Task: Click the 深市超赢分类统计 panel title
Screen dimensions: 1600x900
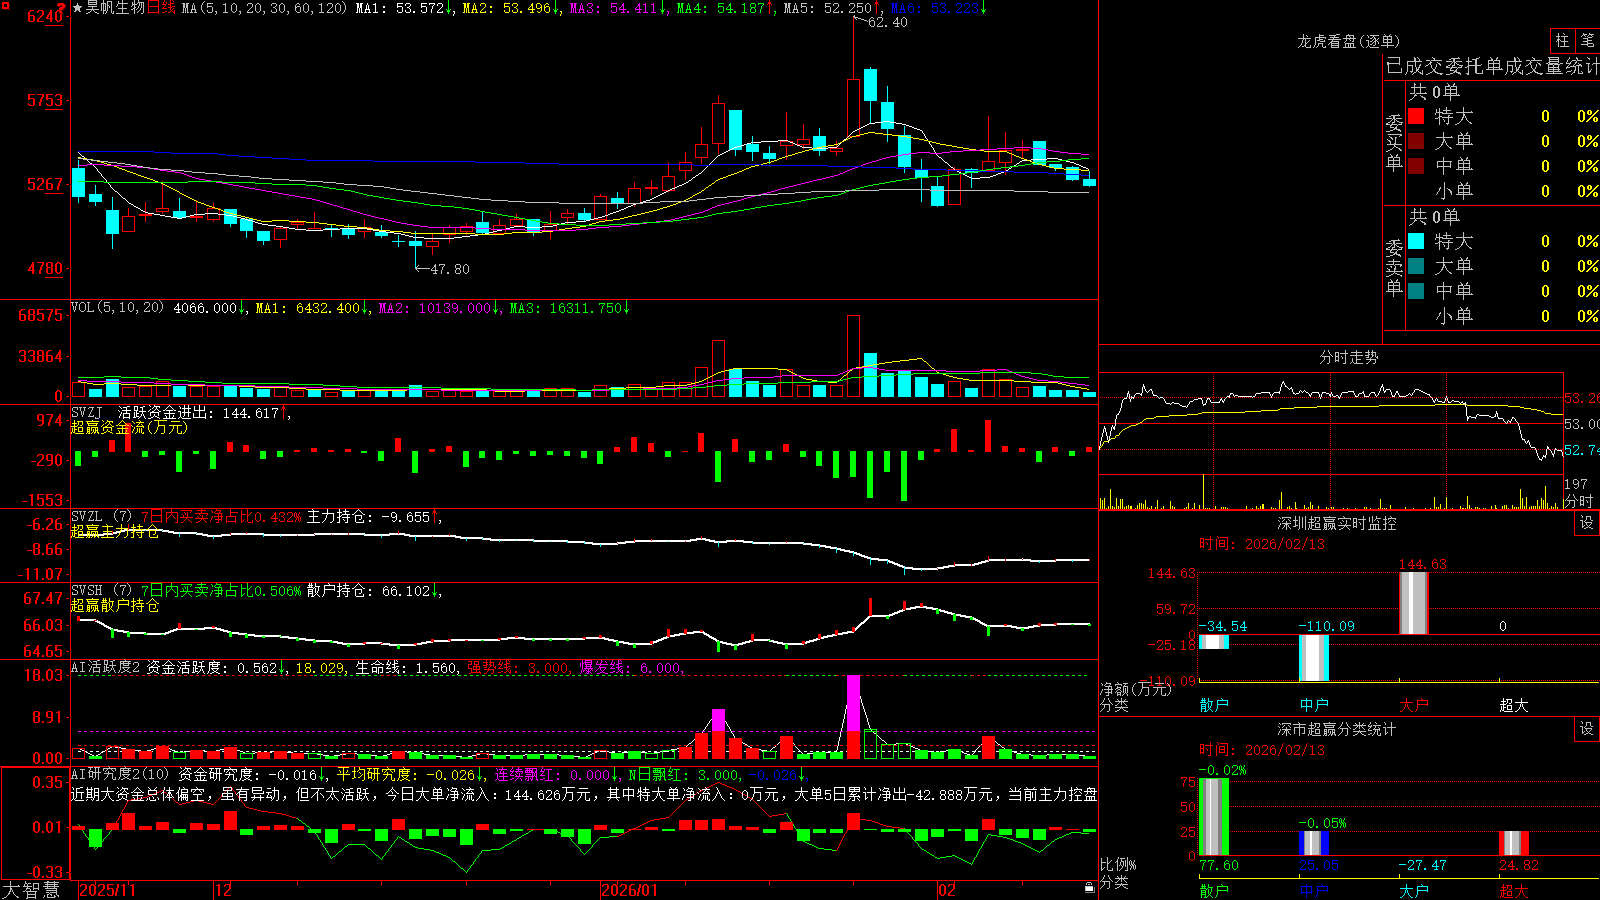Action: coord(1336,730)
